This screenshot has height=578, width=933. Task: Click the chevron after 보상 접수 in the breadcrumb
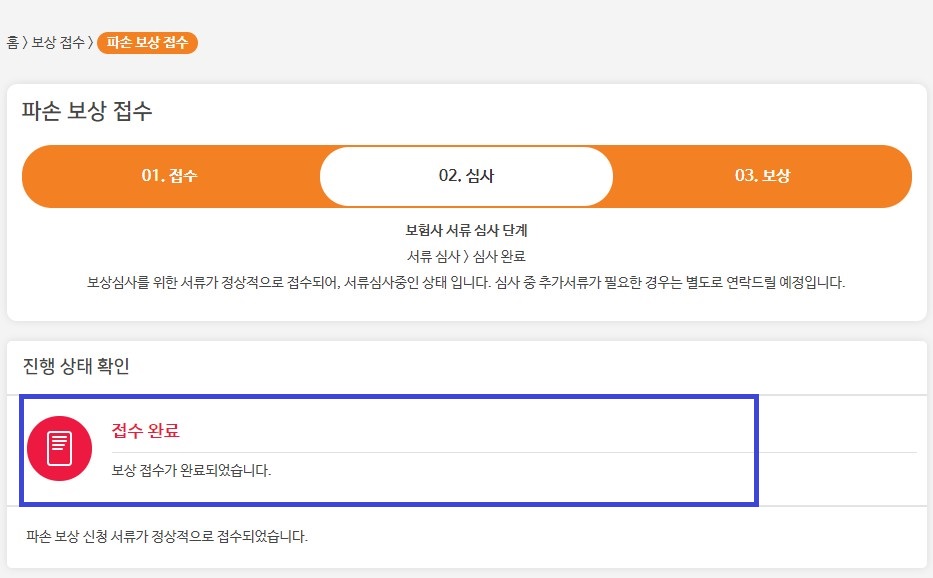point(90,42)
